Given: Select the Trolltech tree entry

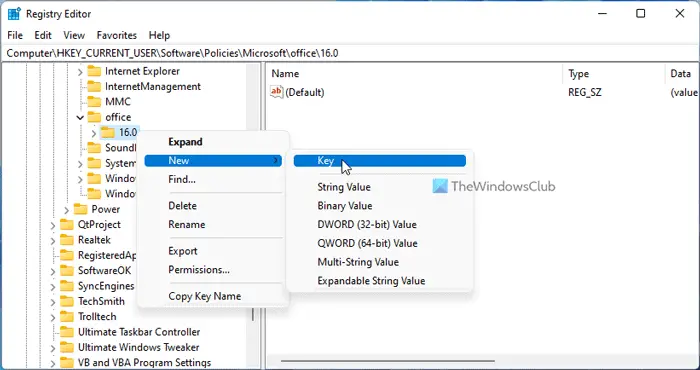Looking at the screenshot, I should coord(97,316).
